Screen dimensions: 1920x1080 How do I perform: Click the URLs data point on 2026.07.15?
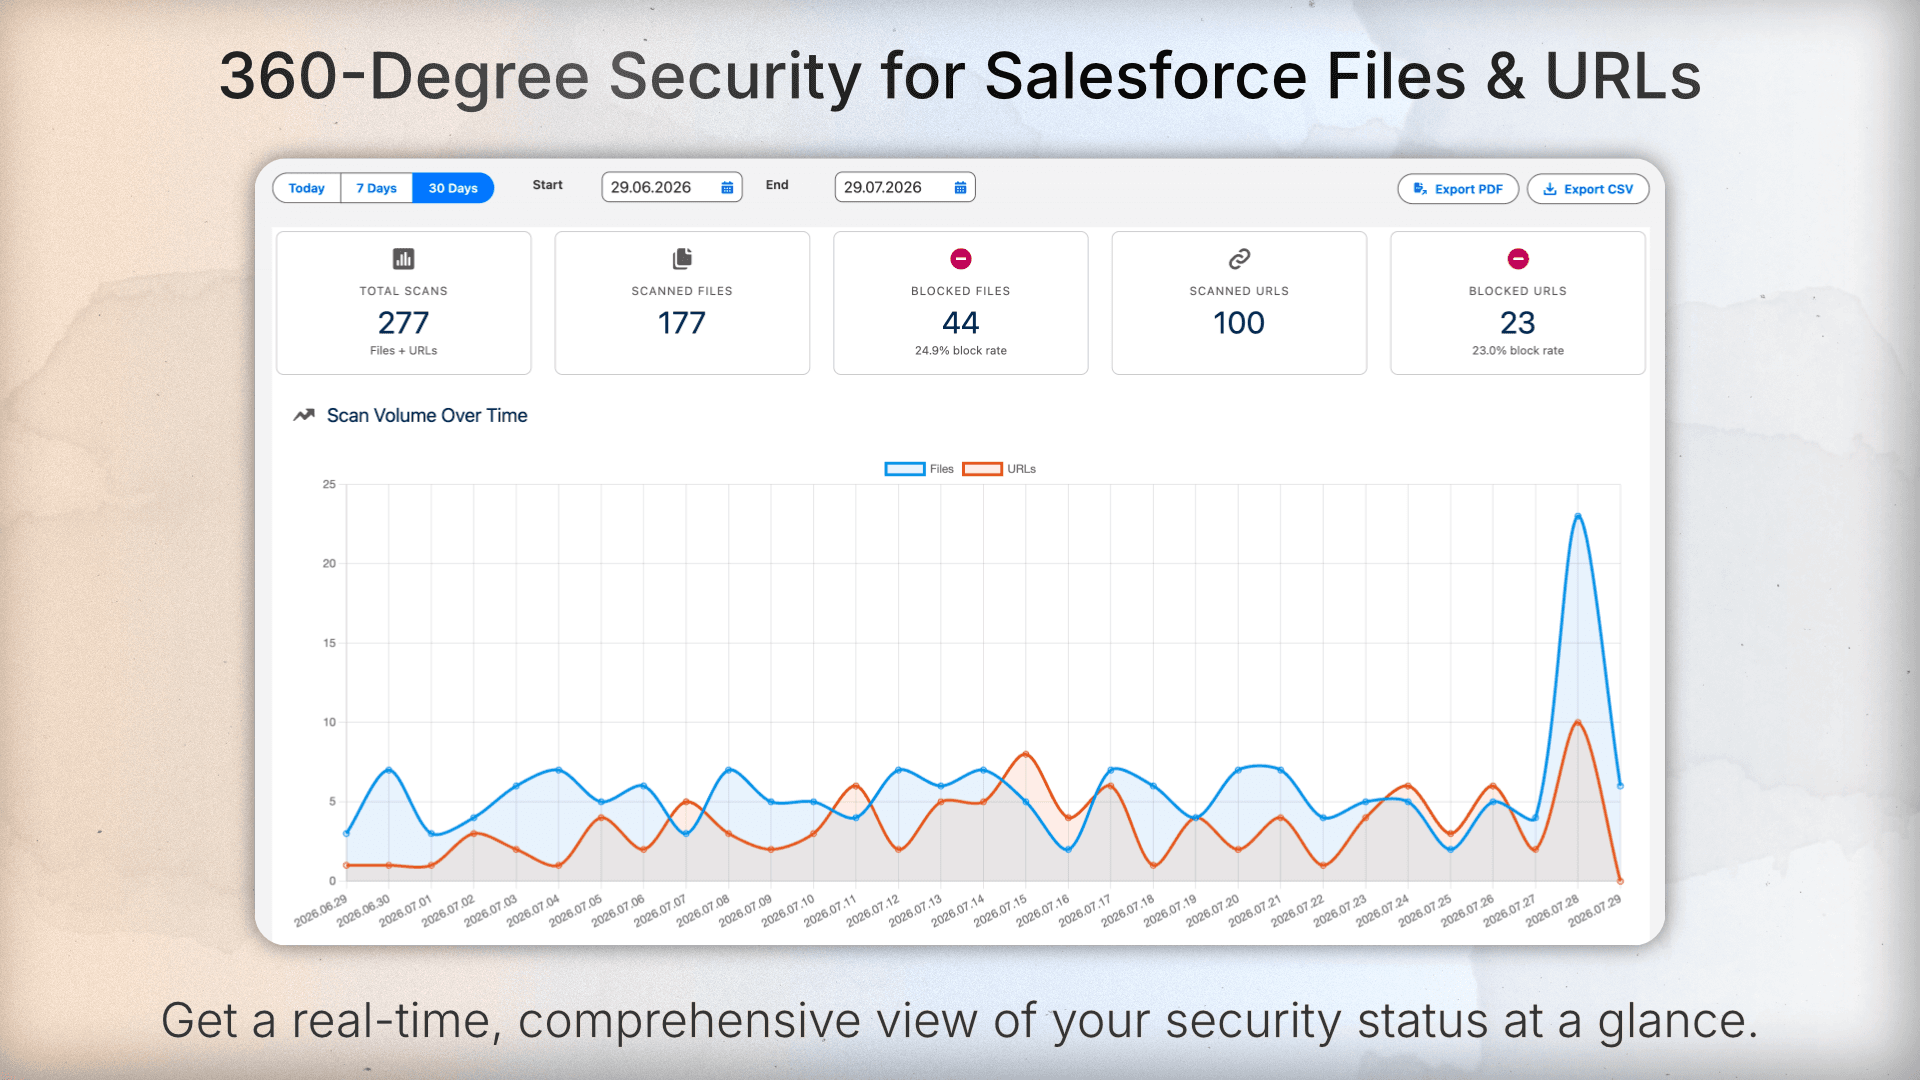(1026, 754)
